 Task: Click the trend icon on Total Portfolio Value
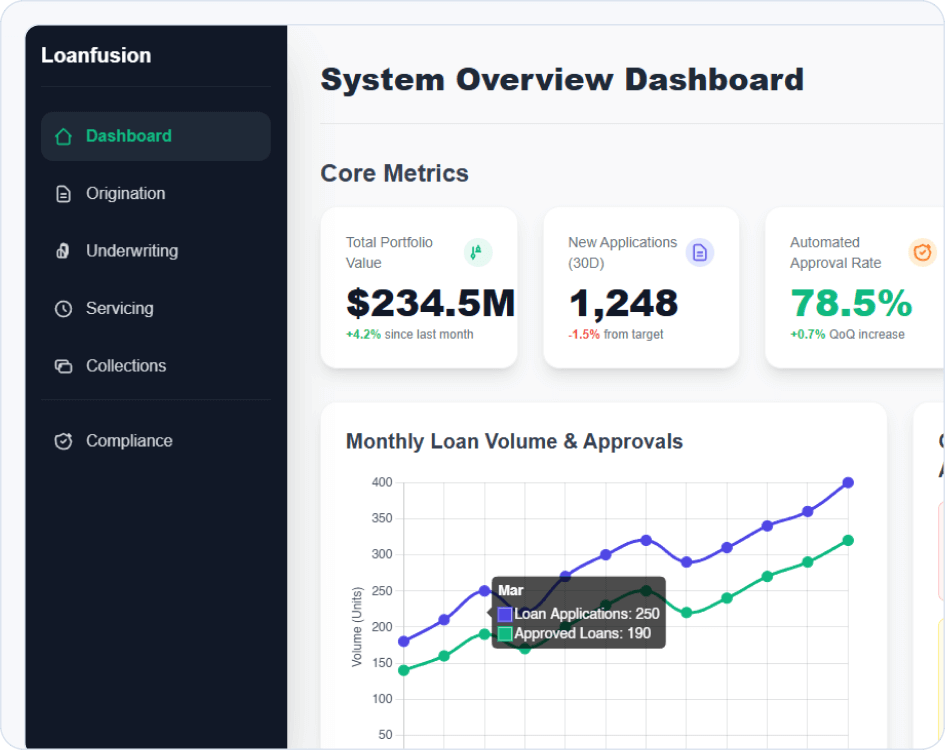pyautogui.click(x=478, y=252)
